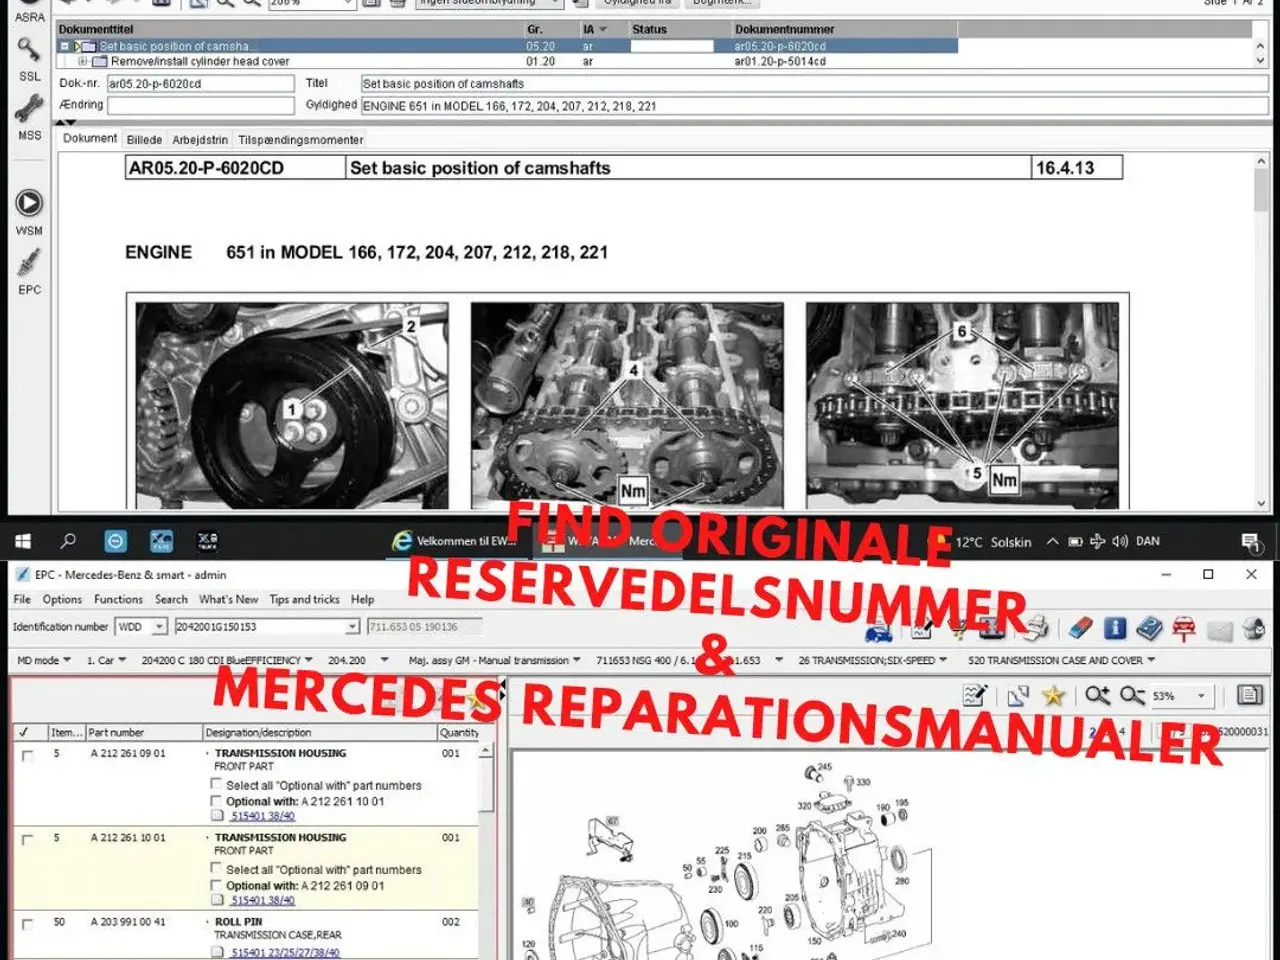The height and width of the screenshot is (960, 1280).
Task: Open '520 TRANSMISSION CASE AND COVER' dropdown
Action: (x=1062, y=660)
